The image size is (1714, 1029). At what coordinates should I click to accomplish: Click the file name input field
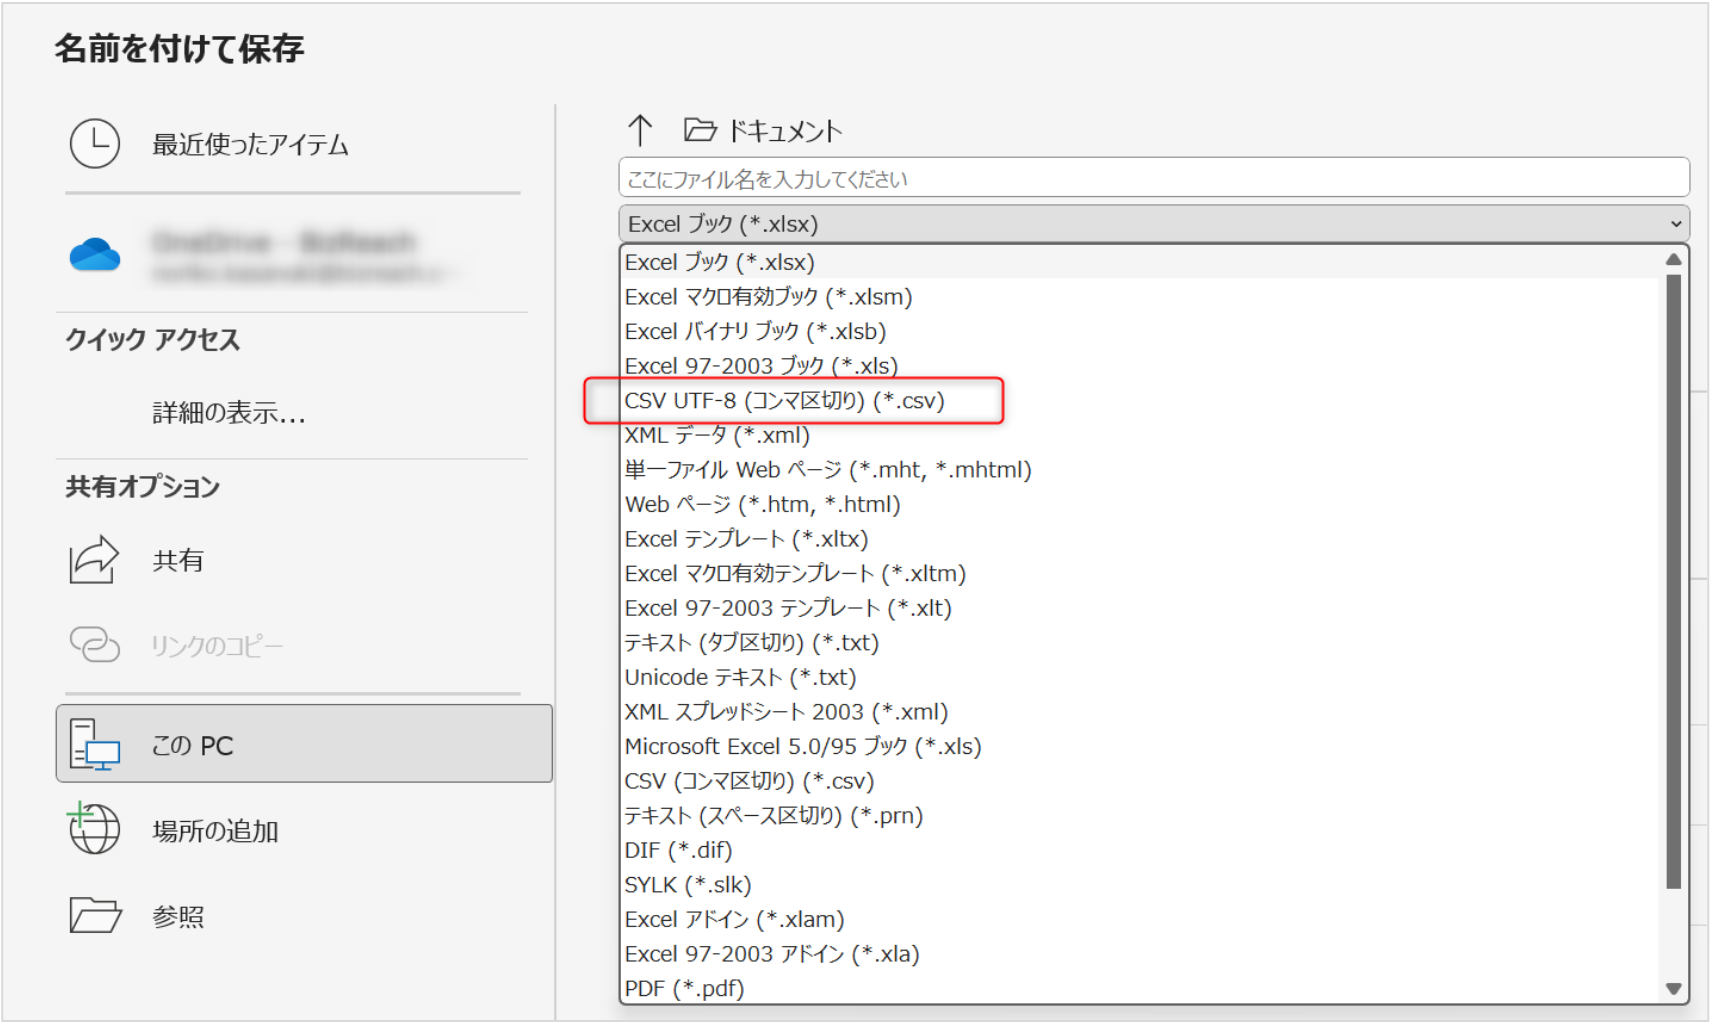(x=1153, y=179)
